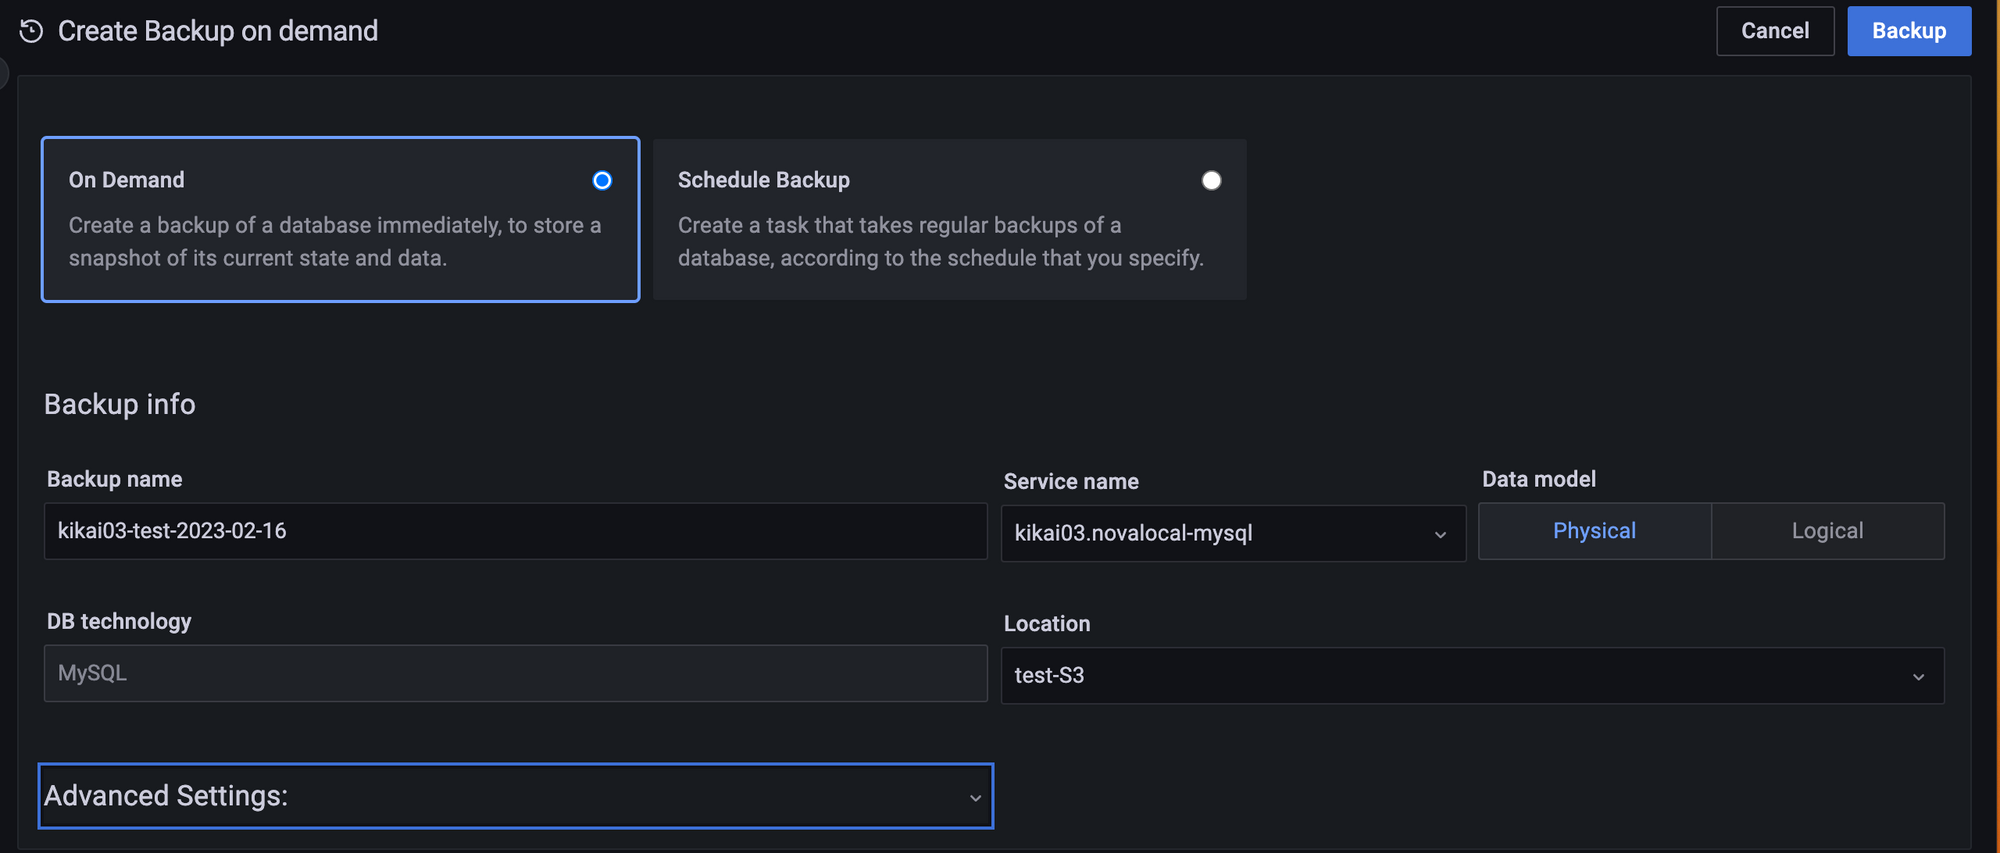This screenshot has width=2000, height=853.
Task: Click the DB technology MySQL field
Action: click(515, 673)
